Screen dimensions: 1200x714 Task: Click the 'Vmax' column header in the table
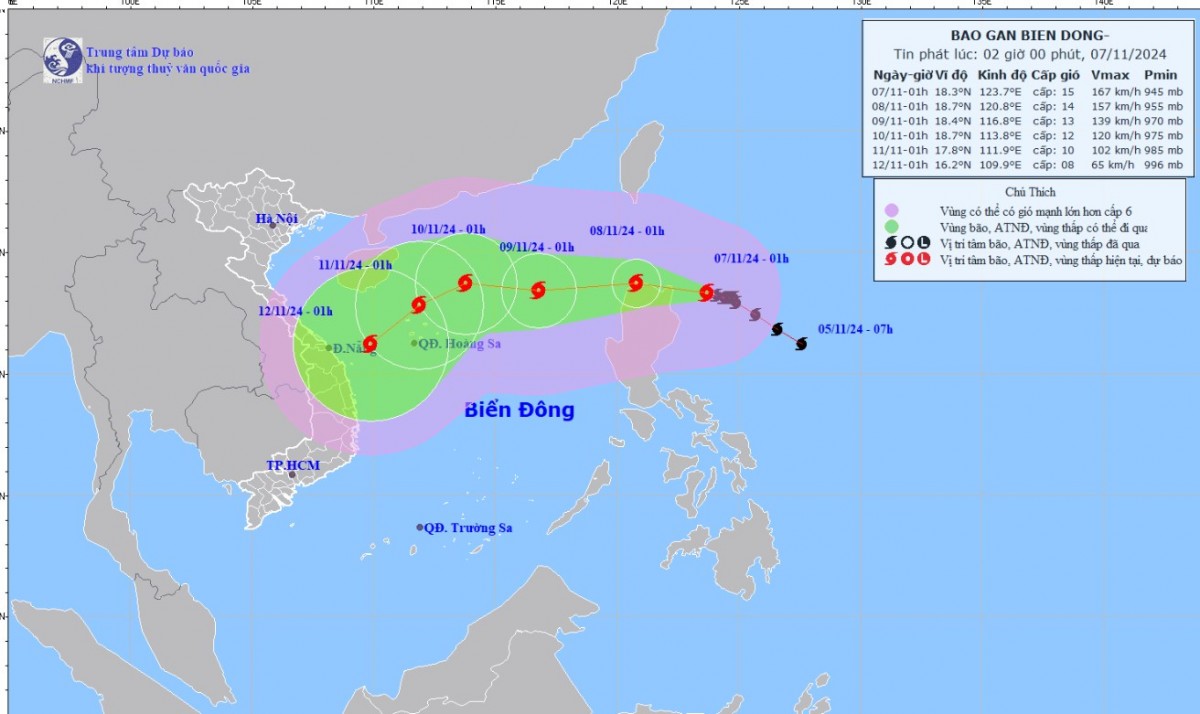[1108, 75]
